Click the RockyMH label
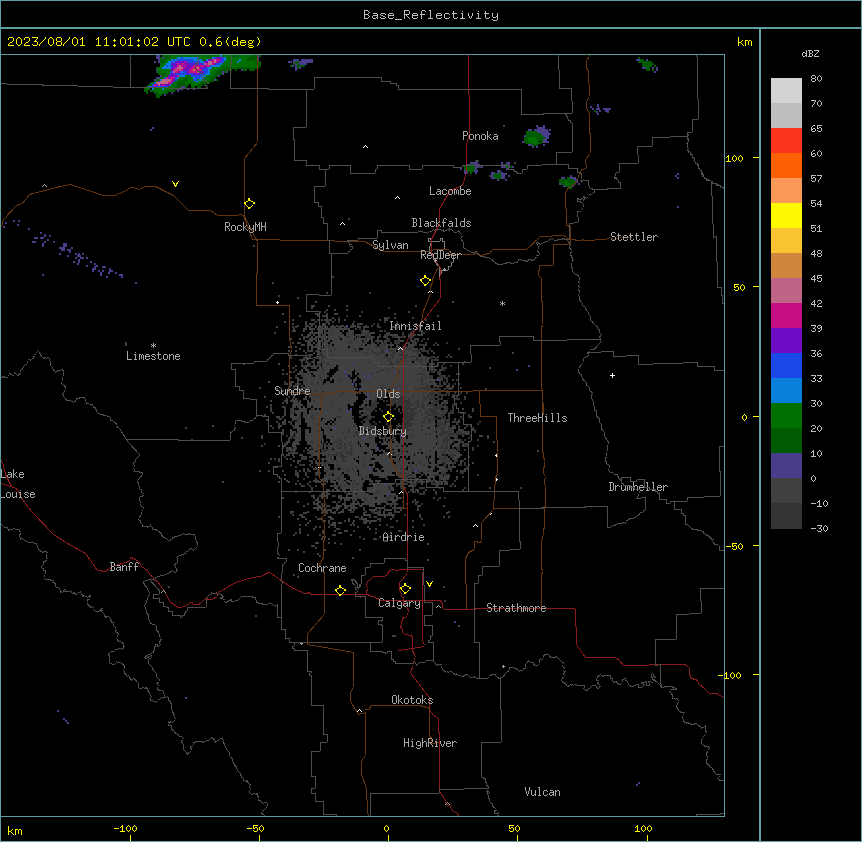862x842 pixels. [x=245, y=227]
